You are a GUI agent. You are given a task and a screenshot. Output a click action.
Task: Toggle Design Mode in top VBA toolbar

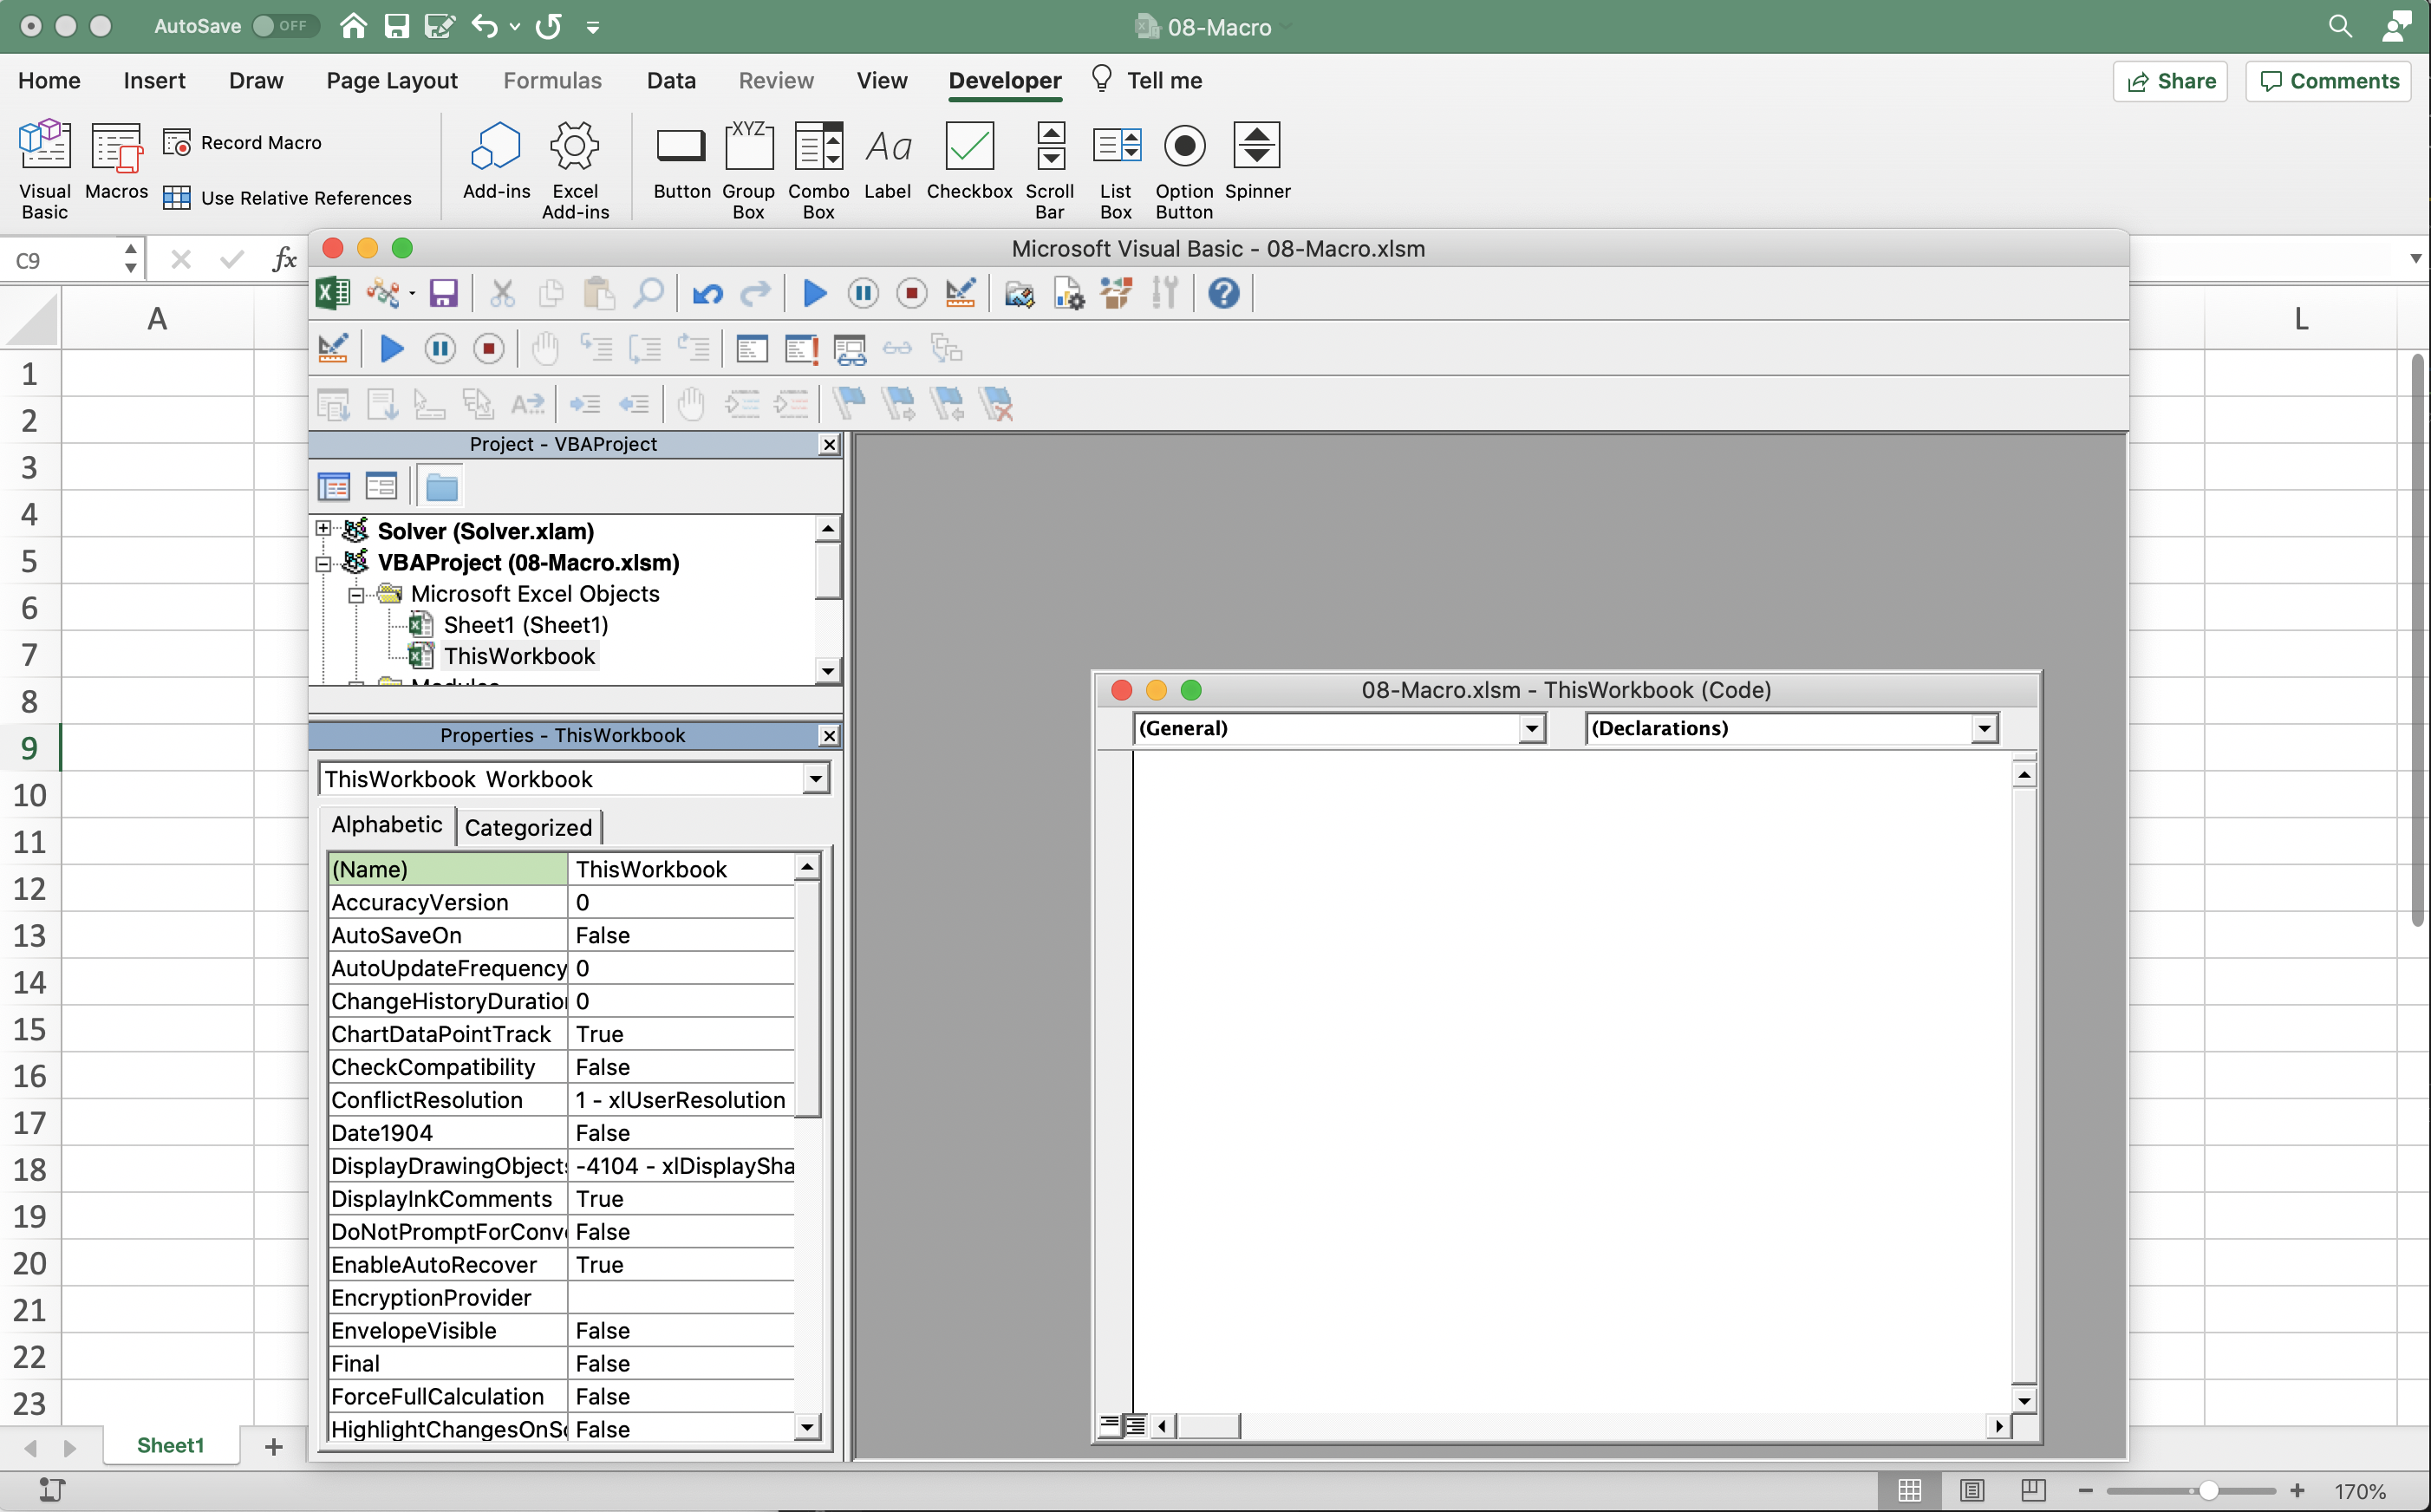pyautogui.click(x=960, y=293)
